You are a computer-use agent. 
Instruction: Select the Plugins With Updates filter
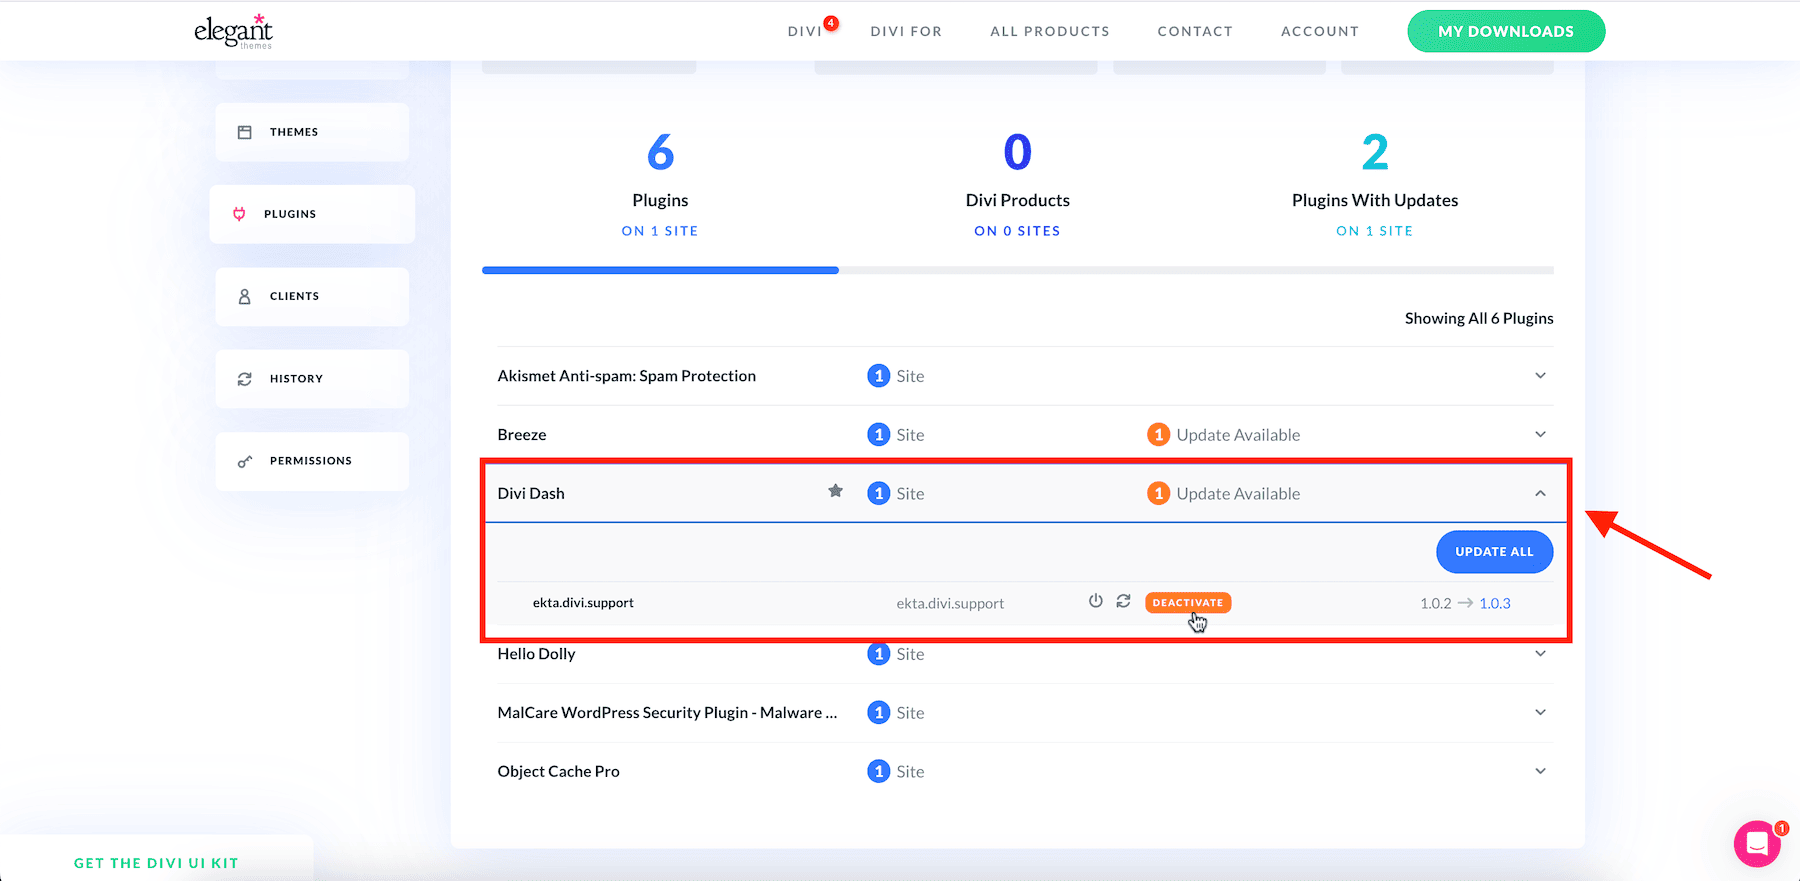[x=1374, y=185]
